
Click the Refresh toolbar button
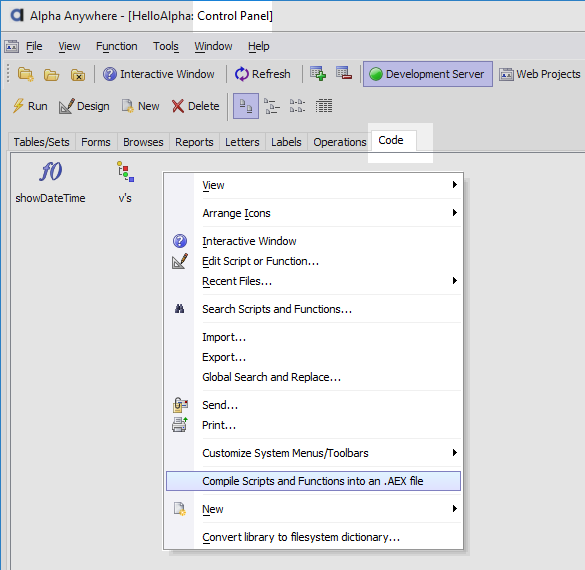point(263,74)
